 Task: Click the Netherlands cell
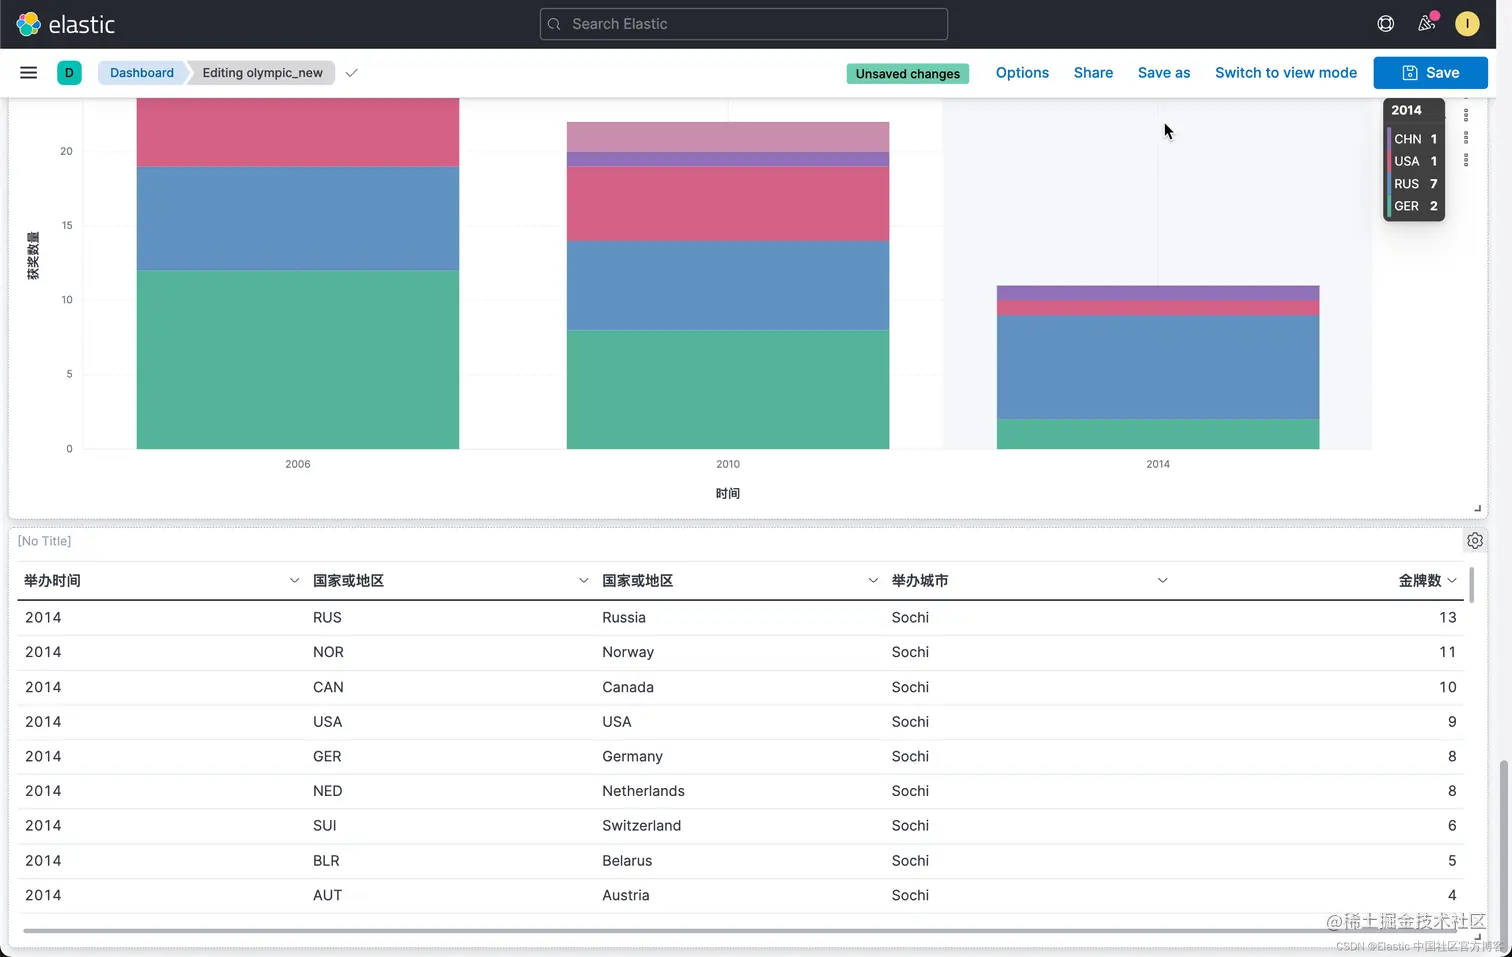click(643, 791)
